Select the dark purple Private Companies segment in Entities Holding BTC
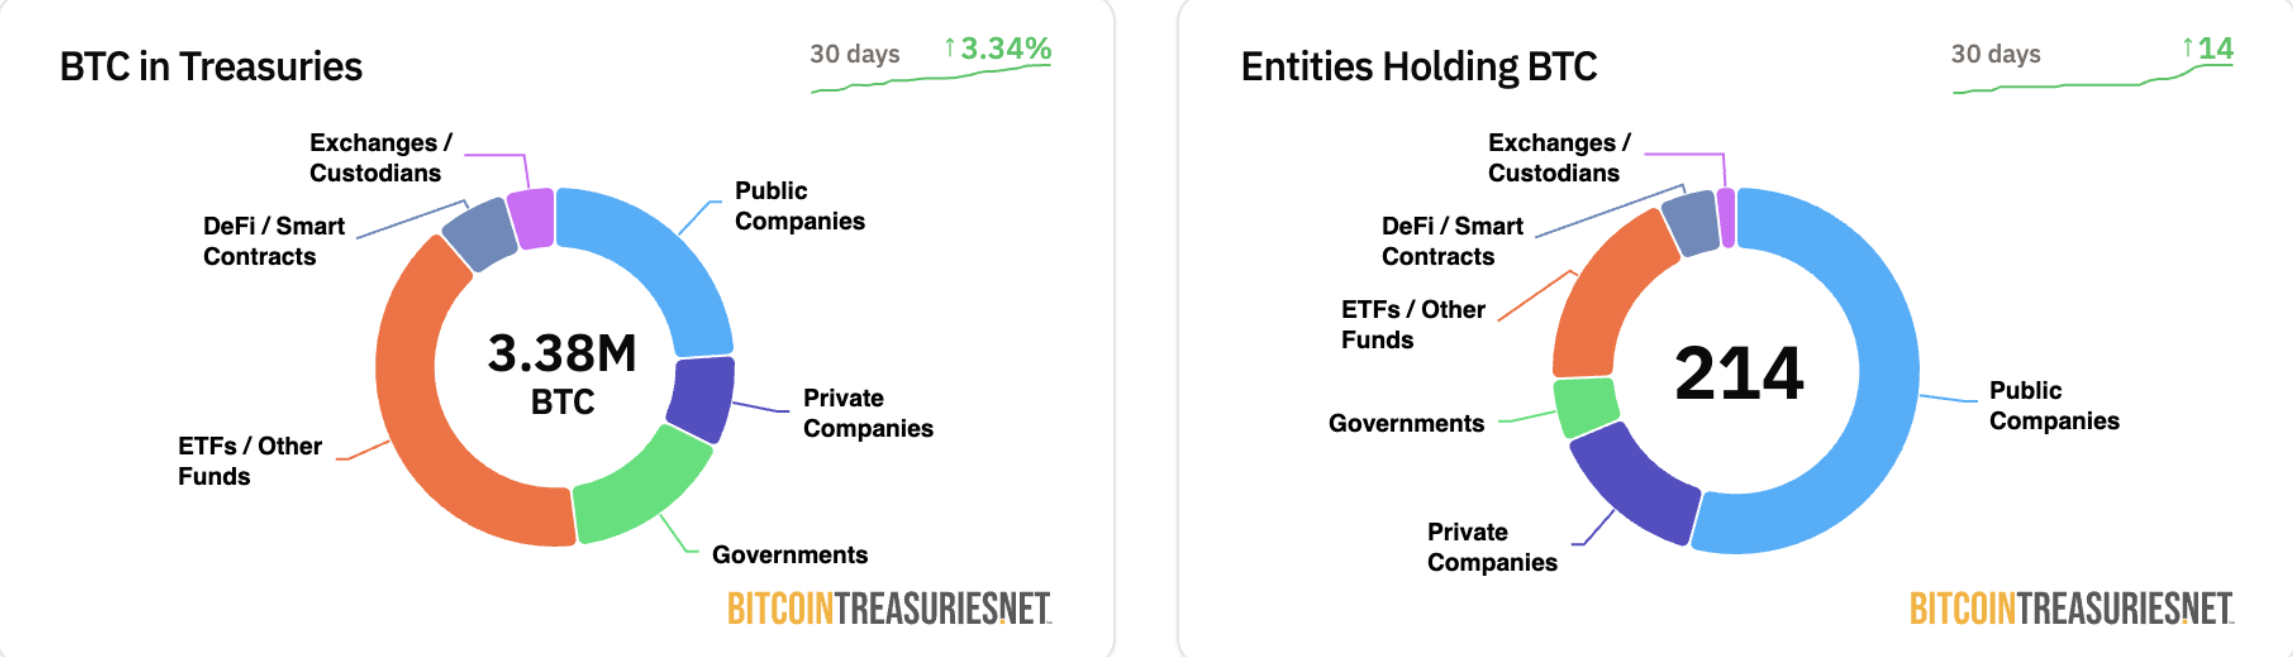This screenshot has height=657, width=2293. click(x=1630, y=480)
